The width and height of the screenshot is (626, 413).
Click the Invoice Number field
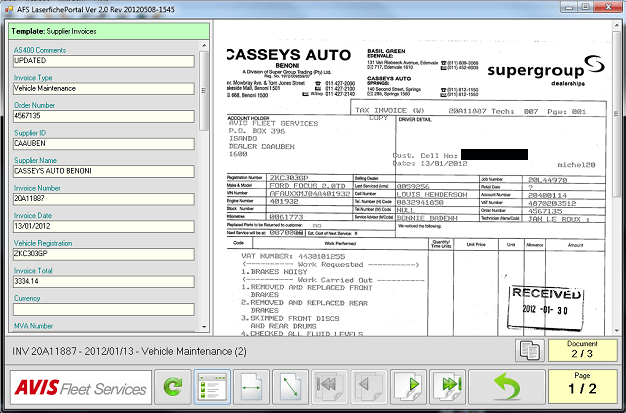(x=104, y=199)
